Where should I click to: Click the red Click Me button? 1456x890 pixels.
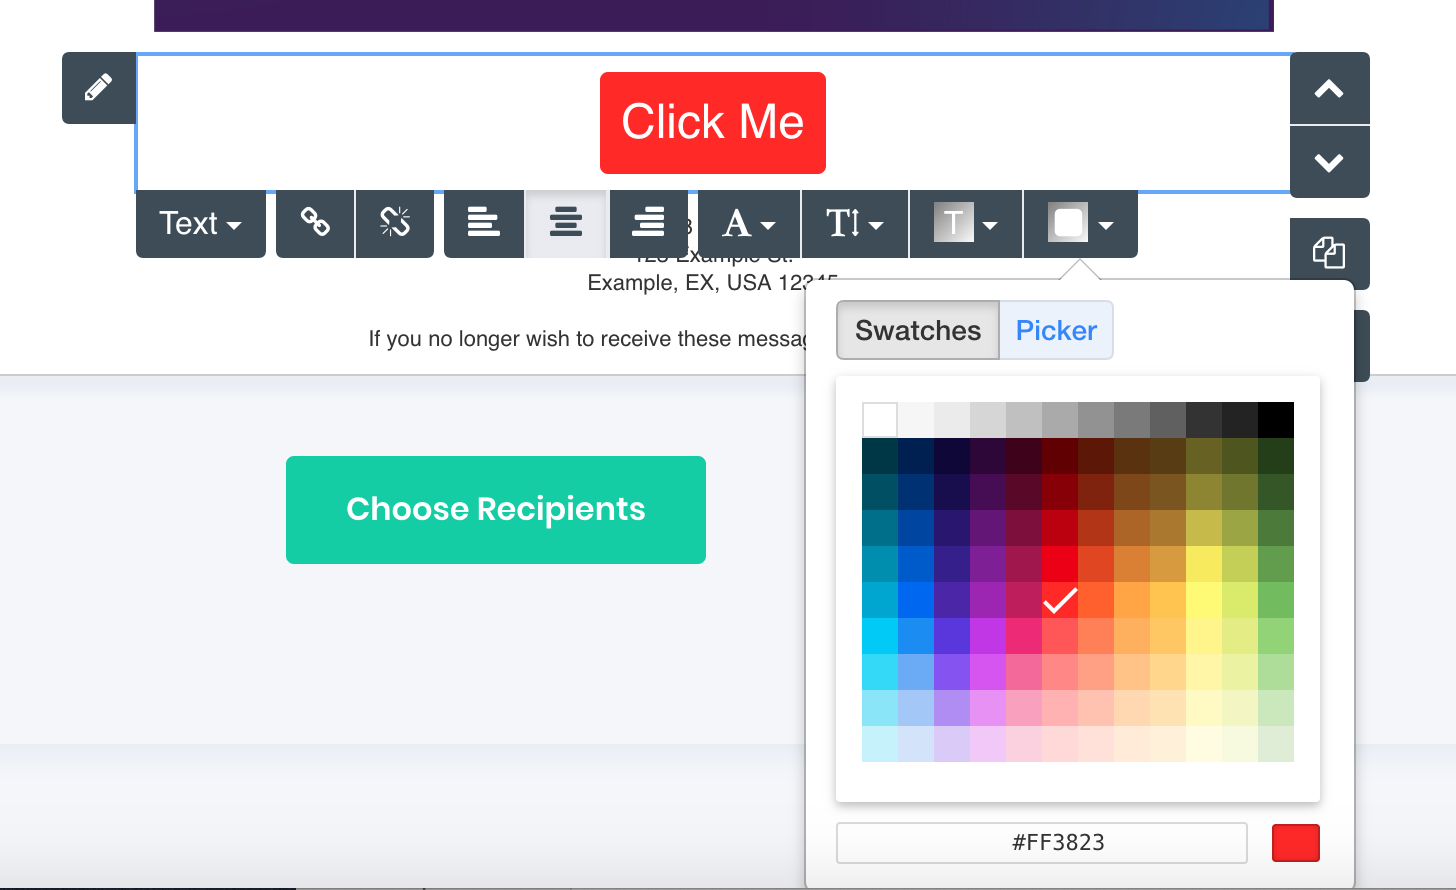pyautogui.click(x=713, y=123)
